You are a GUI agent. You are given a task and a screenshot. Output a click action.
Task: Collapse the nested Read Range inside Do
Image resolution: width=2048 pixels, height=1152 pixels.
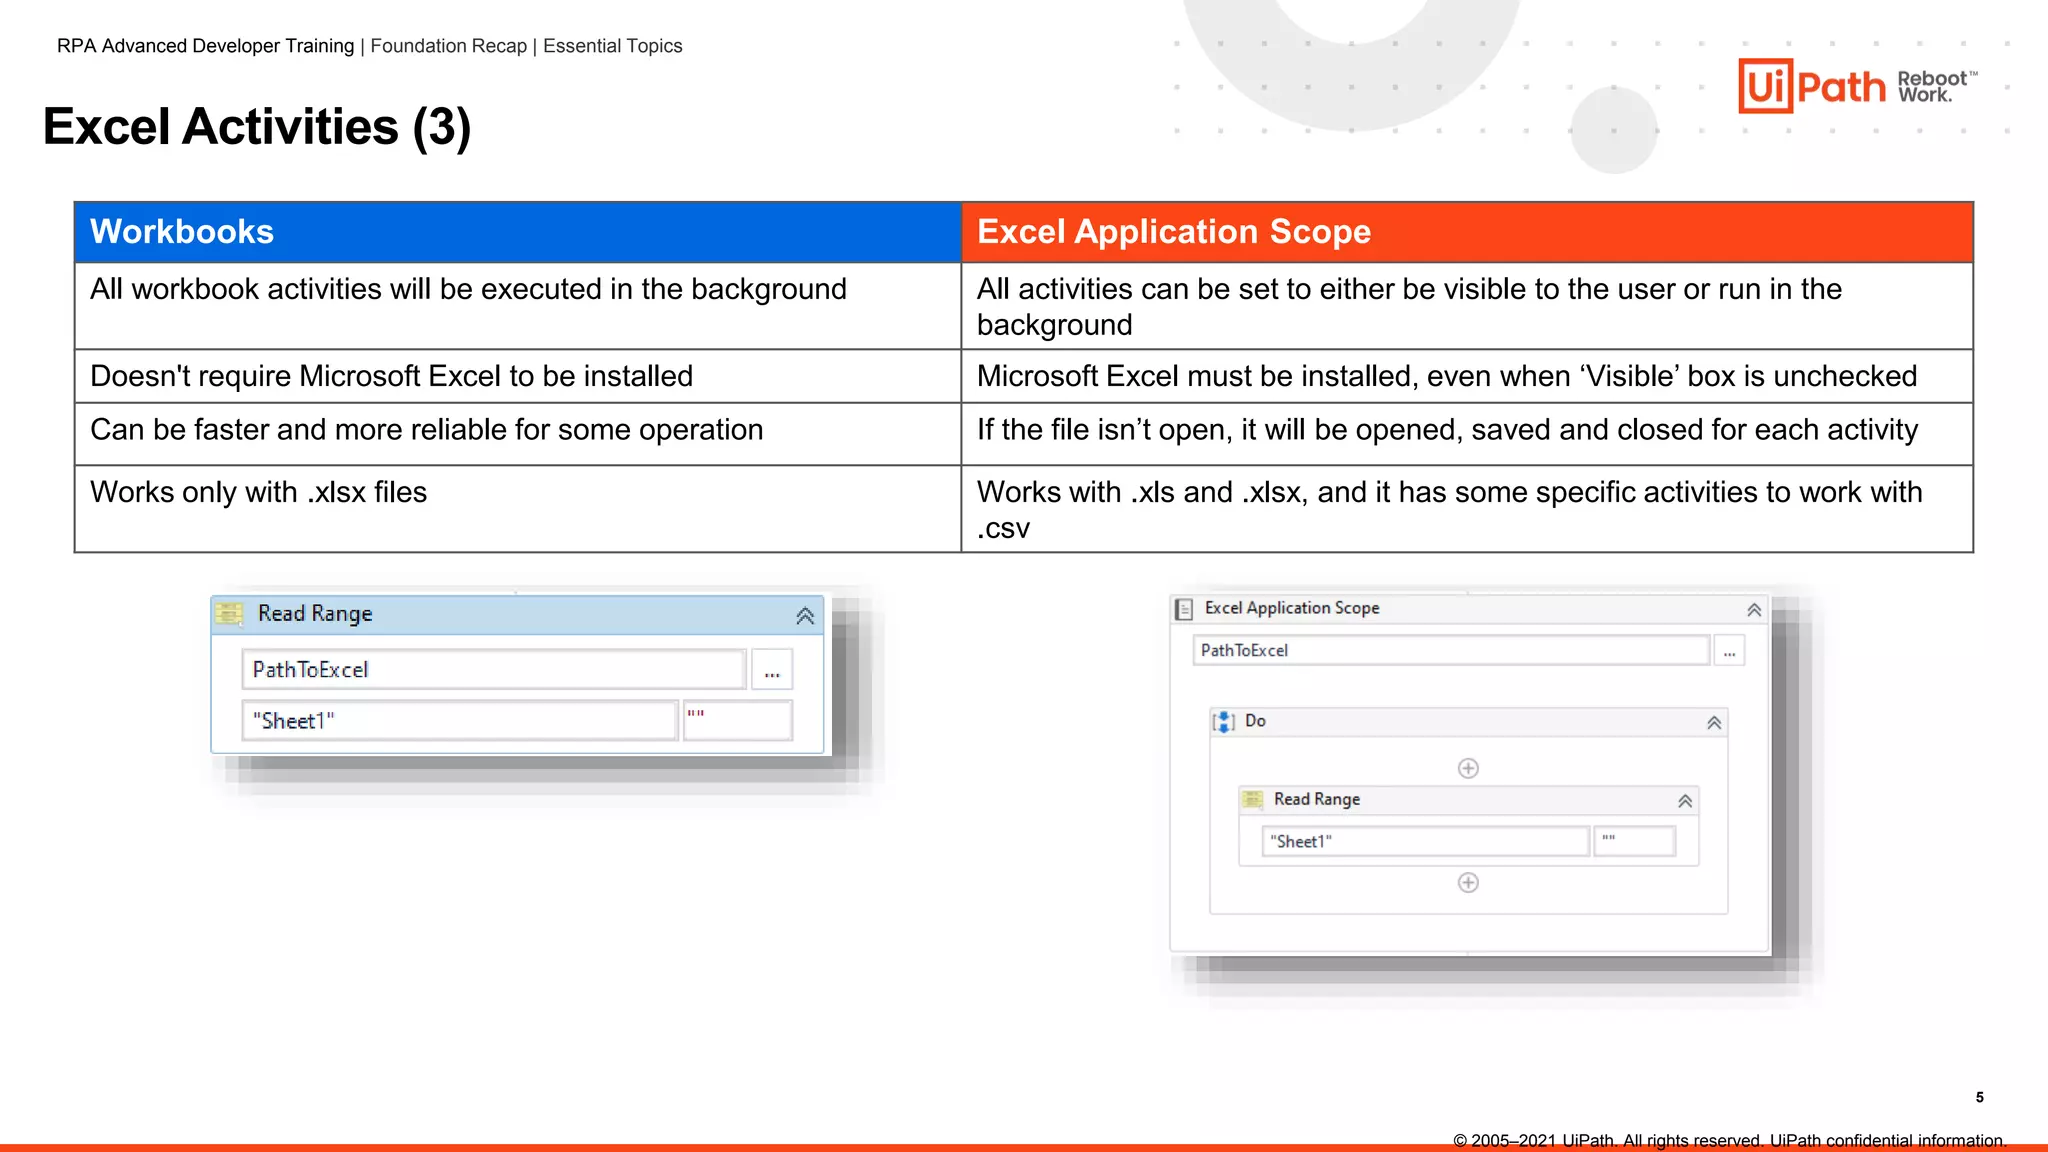(1685, 801)
